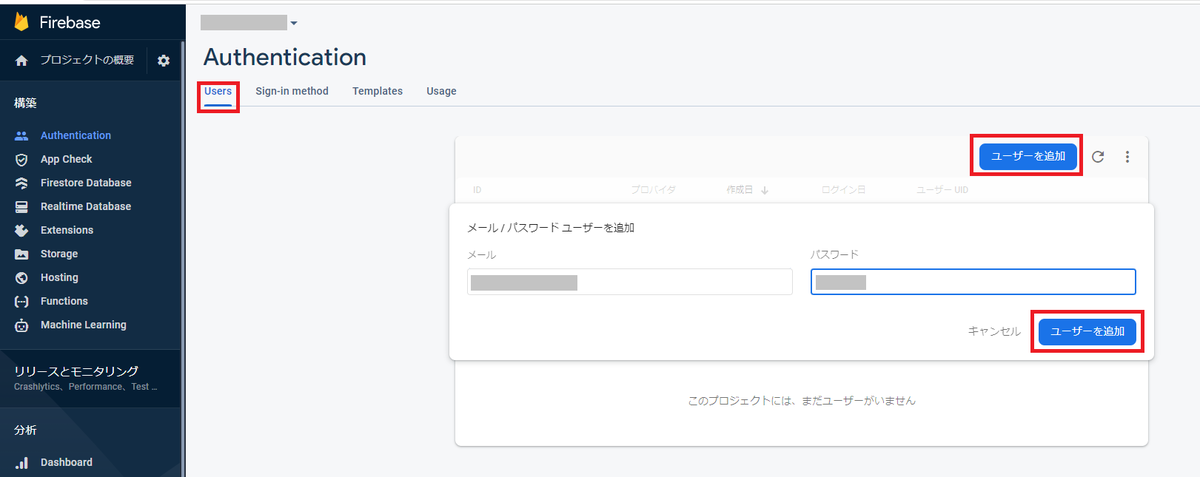
Task: Click the Authentication page title
Action: pos(285,57)
